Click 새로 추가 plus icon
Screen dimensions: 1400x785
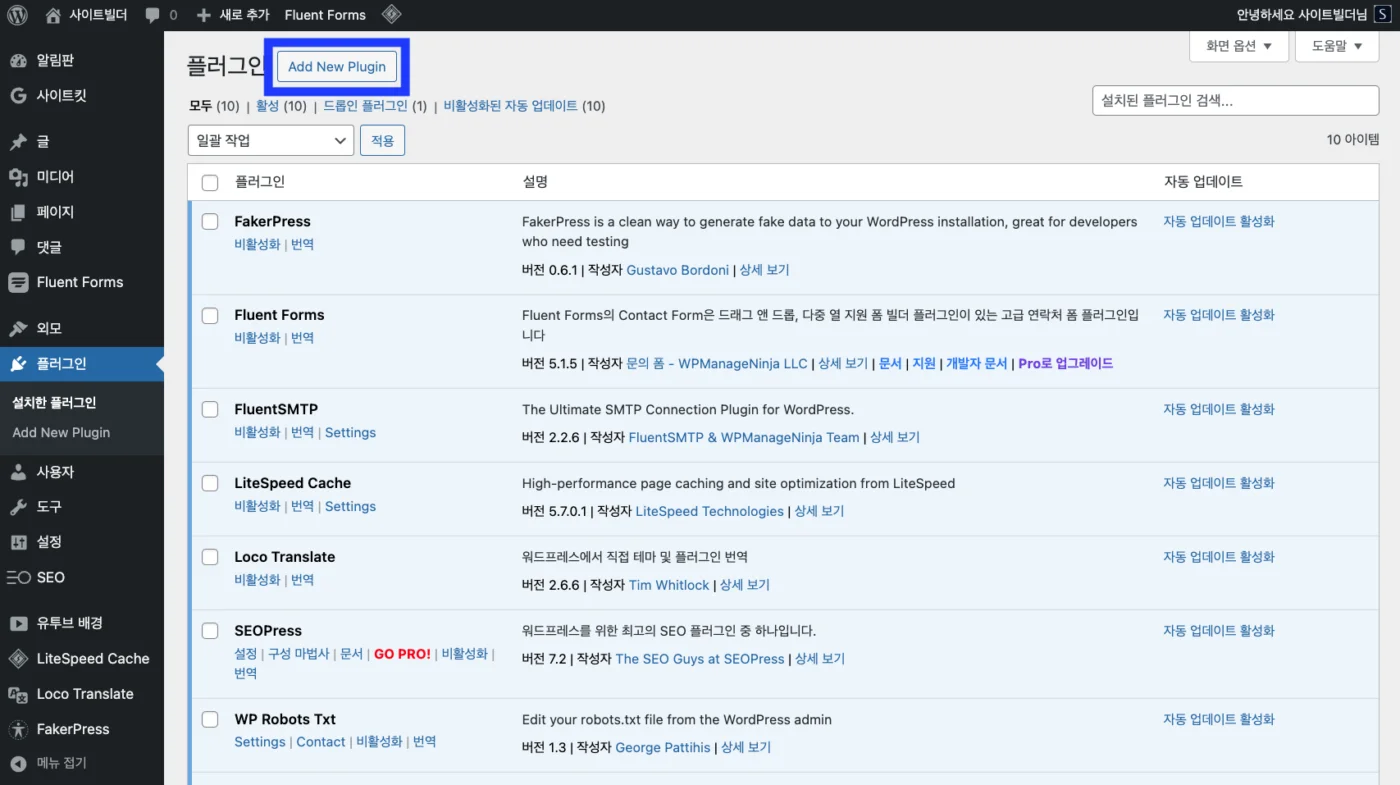tap(204, 15)
